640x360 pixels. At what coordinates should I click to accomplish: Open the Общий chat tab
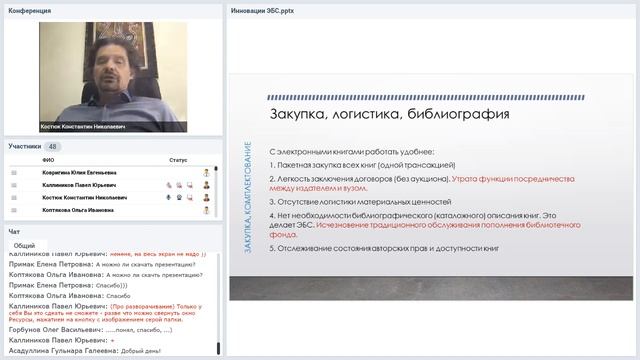click(x=24, y=246)
